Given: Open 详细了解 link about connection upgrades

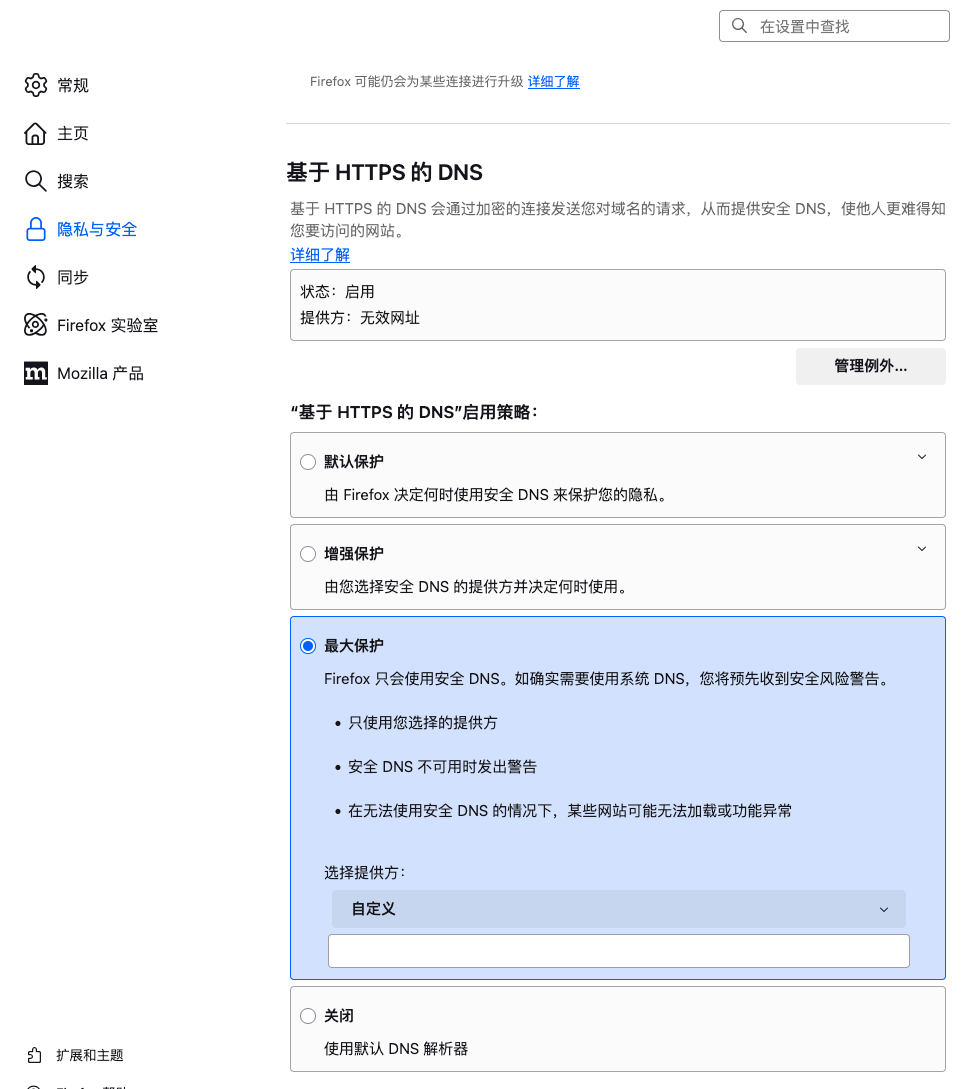Looking at the screenshot, I should (x=553, y=81).
